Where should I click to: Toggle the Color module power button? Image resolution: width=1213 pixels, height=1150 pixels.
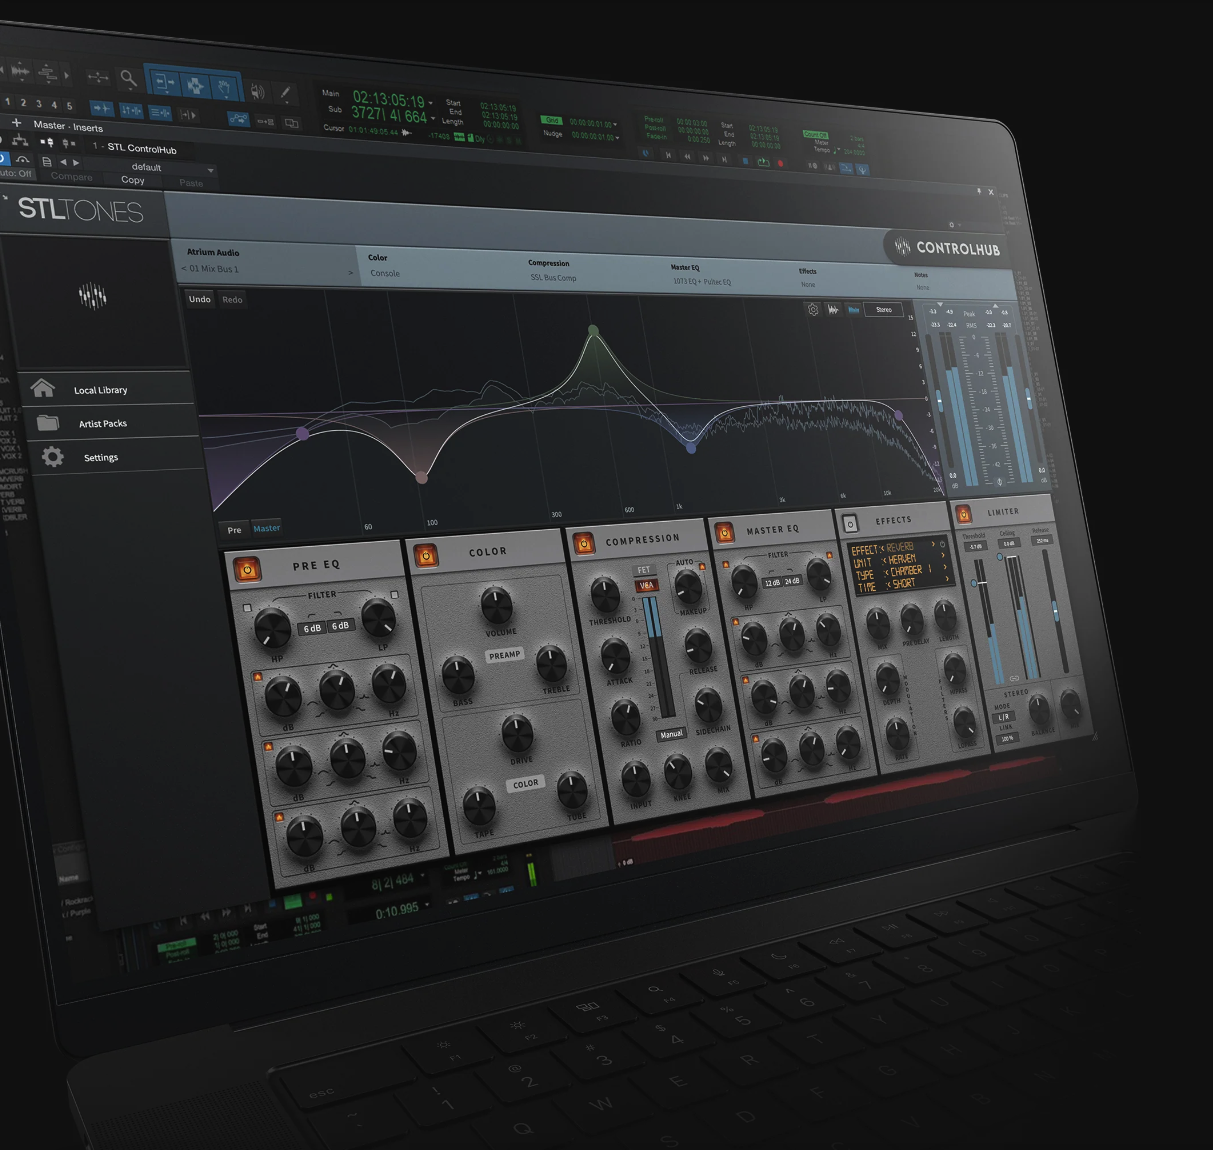pyautogui.click(x=425, y=555)
